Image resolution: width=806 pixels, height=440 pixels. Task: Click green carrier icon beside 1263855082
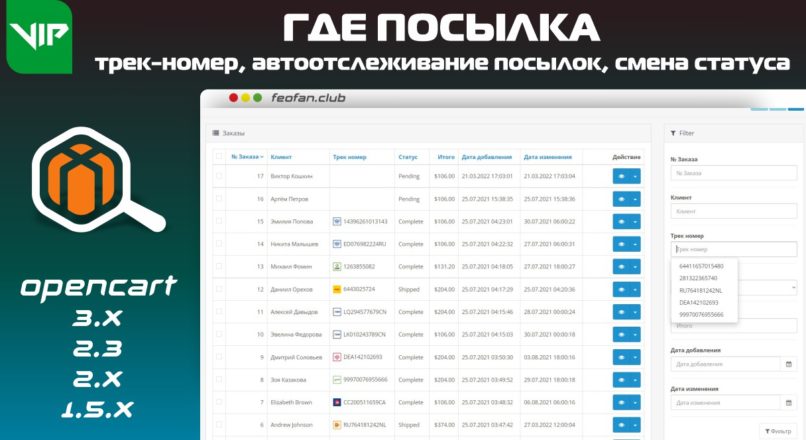pyautogui.click(x=337, y=267)
